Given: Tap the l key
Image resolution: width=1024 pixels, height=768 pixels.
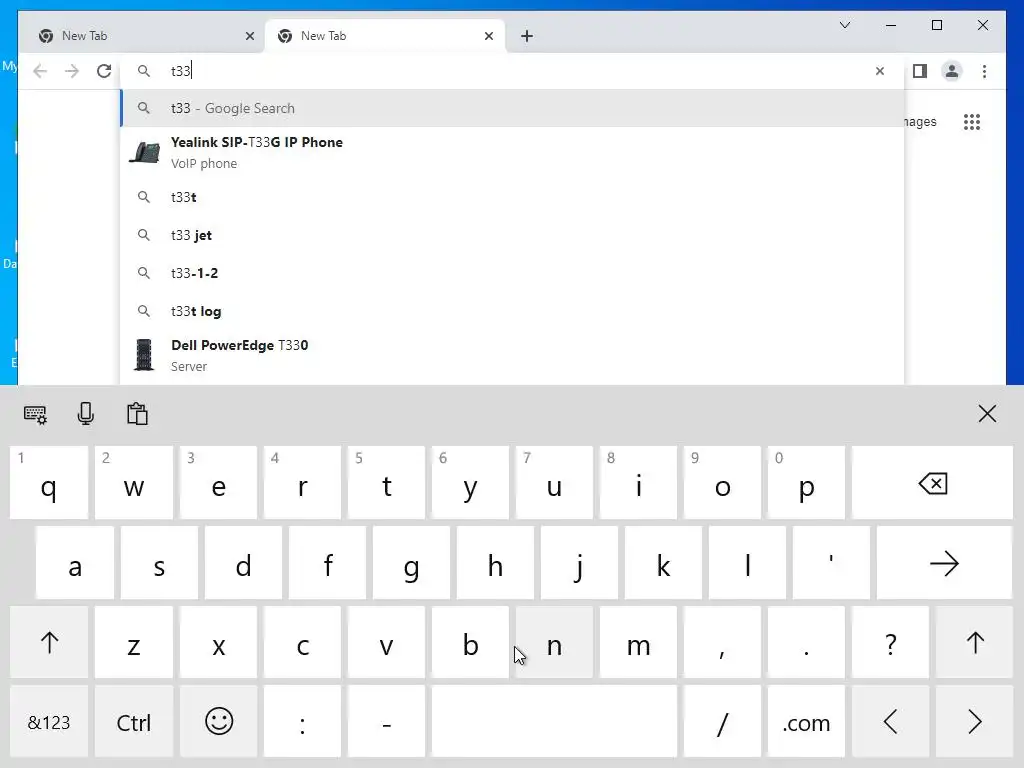Looking at the screenshot, I should tap(748, 564).
